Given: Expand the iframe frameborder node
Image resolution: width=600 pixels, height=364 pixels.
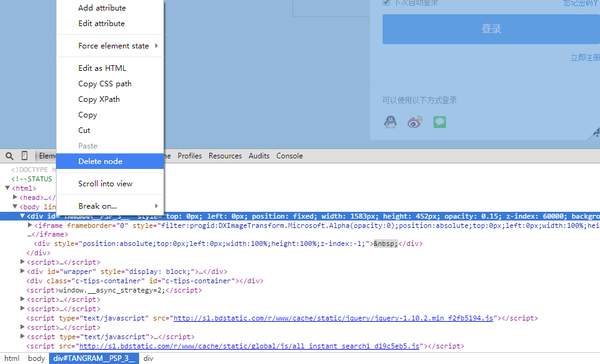Looking at the screenshot, I should pos(29,225).
